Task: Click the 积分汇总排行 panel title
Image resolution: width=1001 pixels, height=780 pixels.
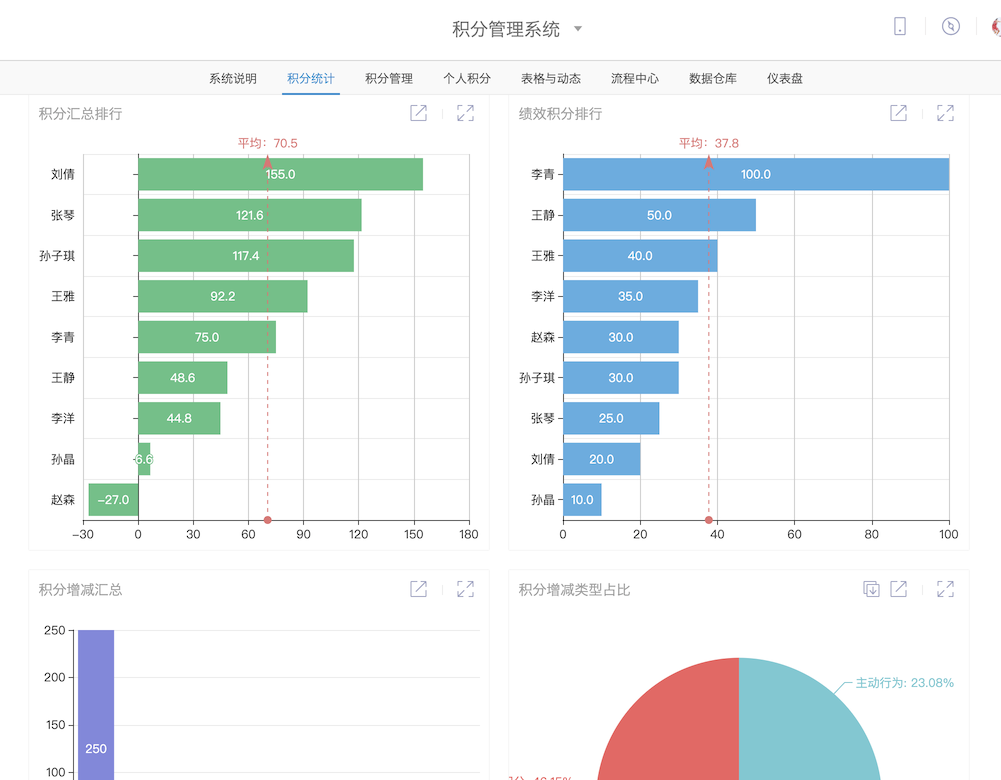Action: click(x=80, y=114)
